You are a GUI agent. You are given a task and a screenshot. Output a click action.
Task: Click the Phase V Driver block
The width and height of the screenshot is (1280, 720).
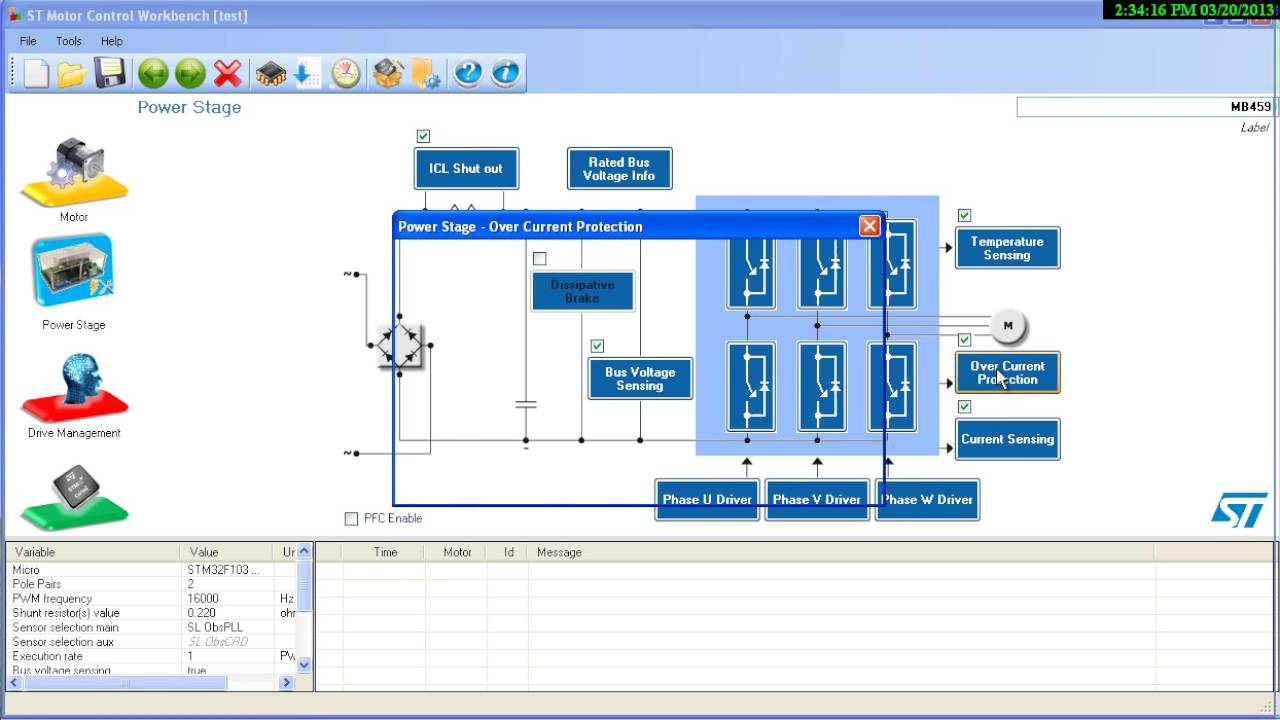817,499
